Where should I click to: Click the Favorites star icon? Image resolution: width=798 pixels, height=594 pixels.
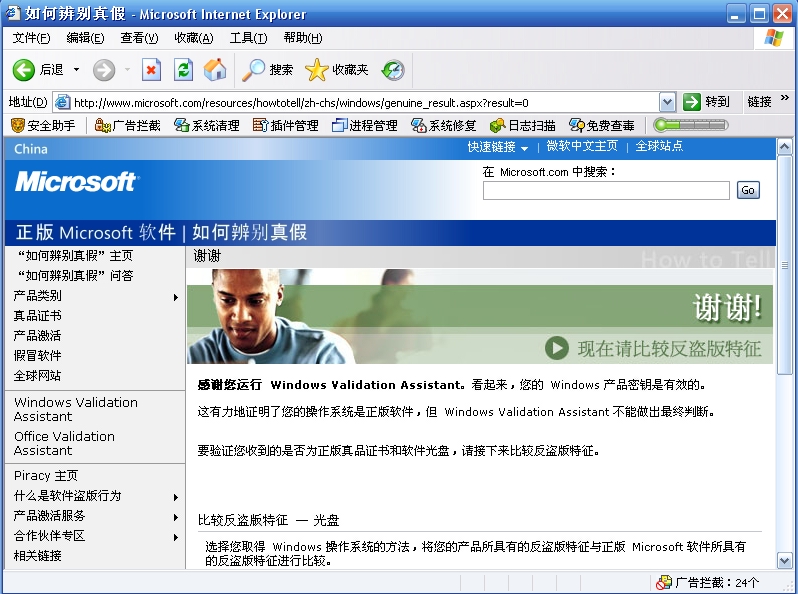pos(317,70)
